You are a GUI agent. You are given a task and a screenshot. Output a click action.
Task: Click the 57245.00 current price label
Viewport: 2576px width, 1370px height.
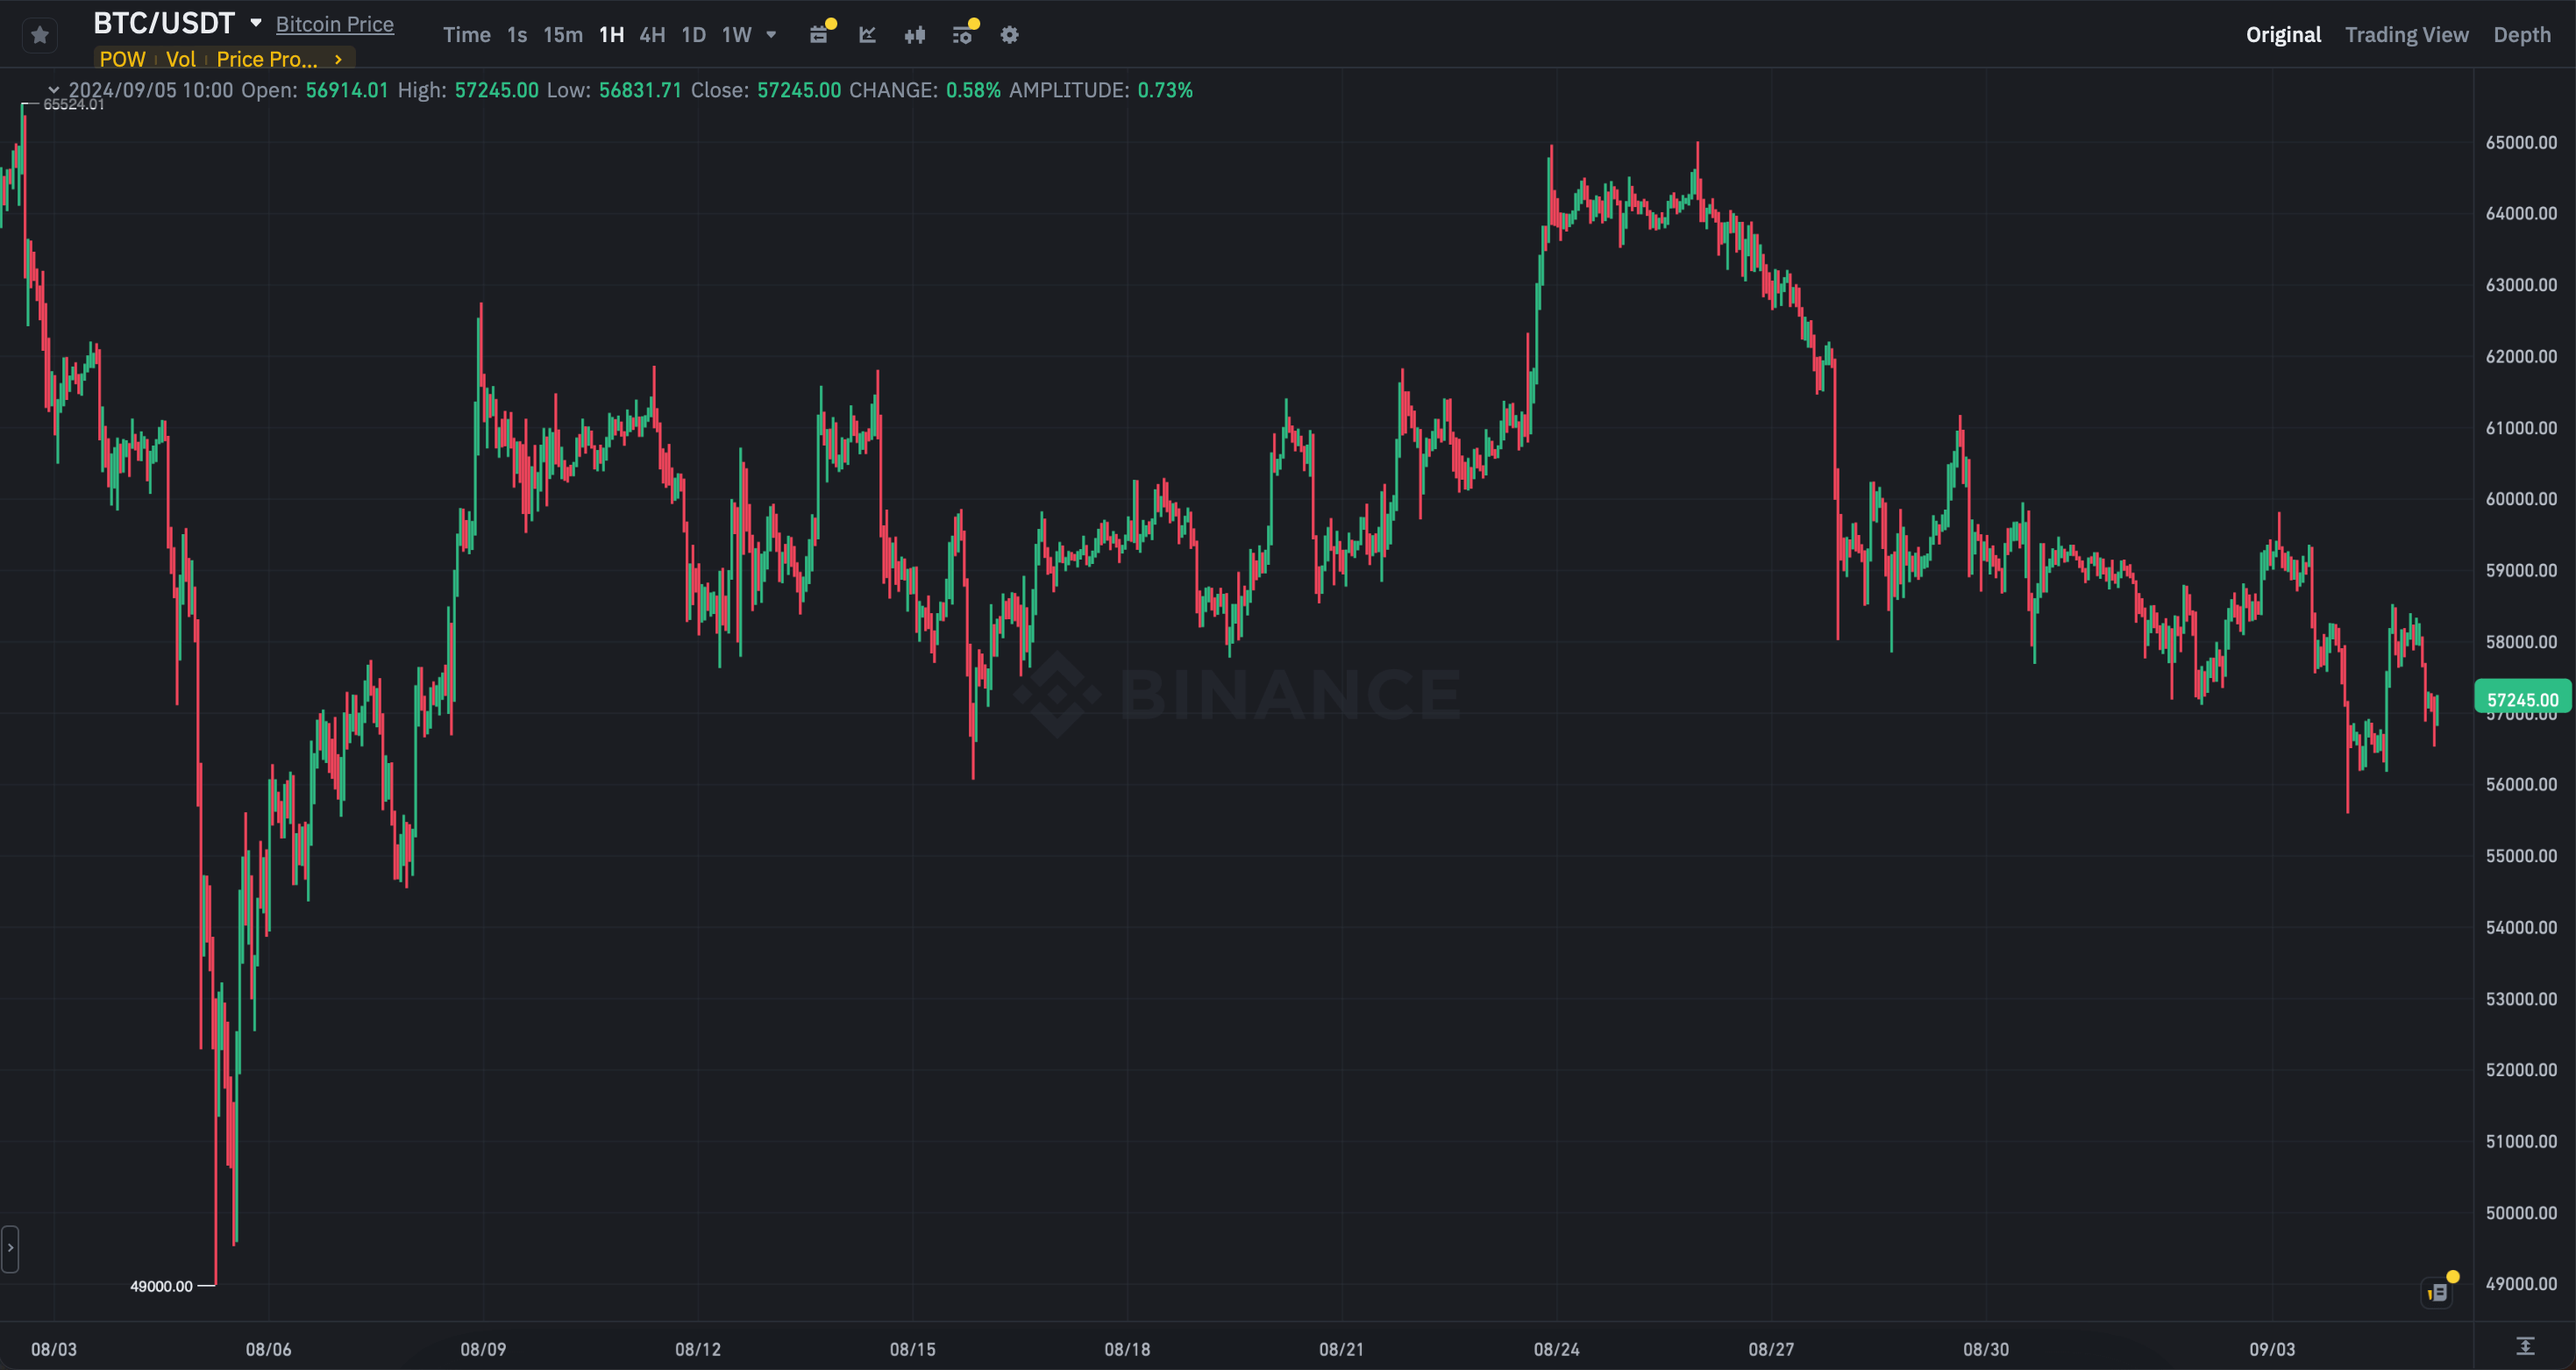tap(2522, 700)
